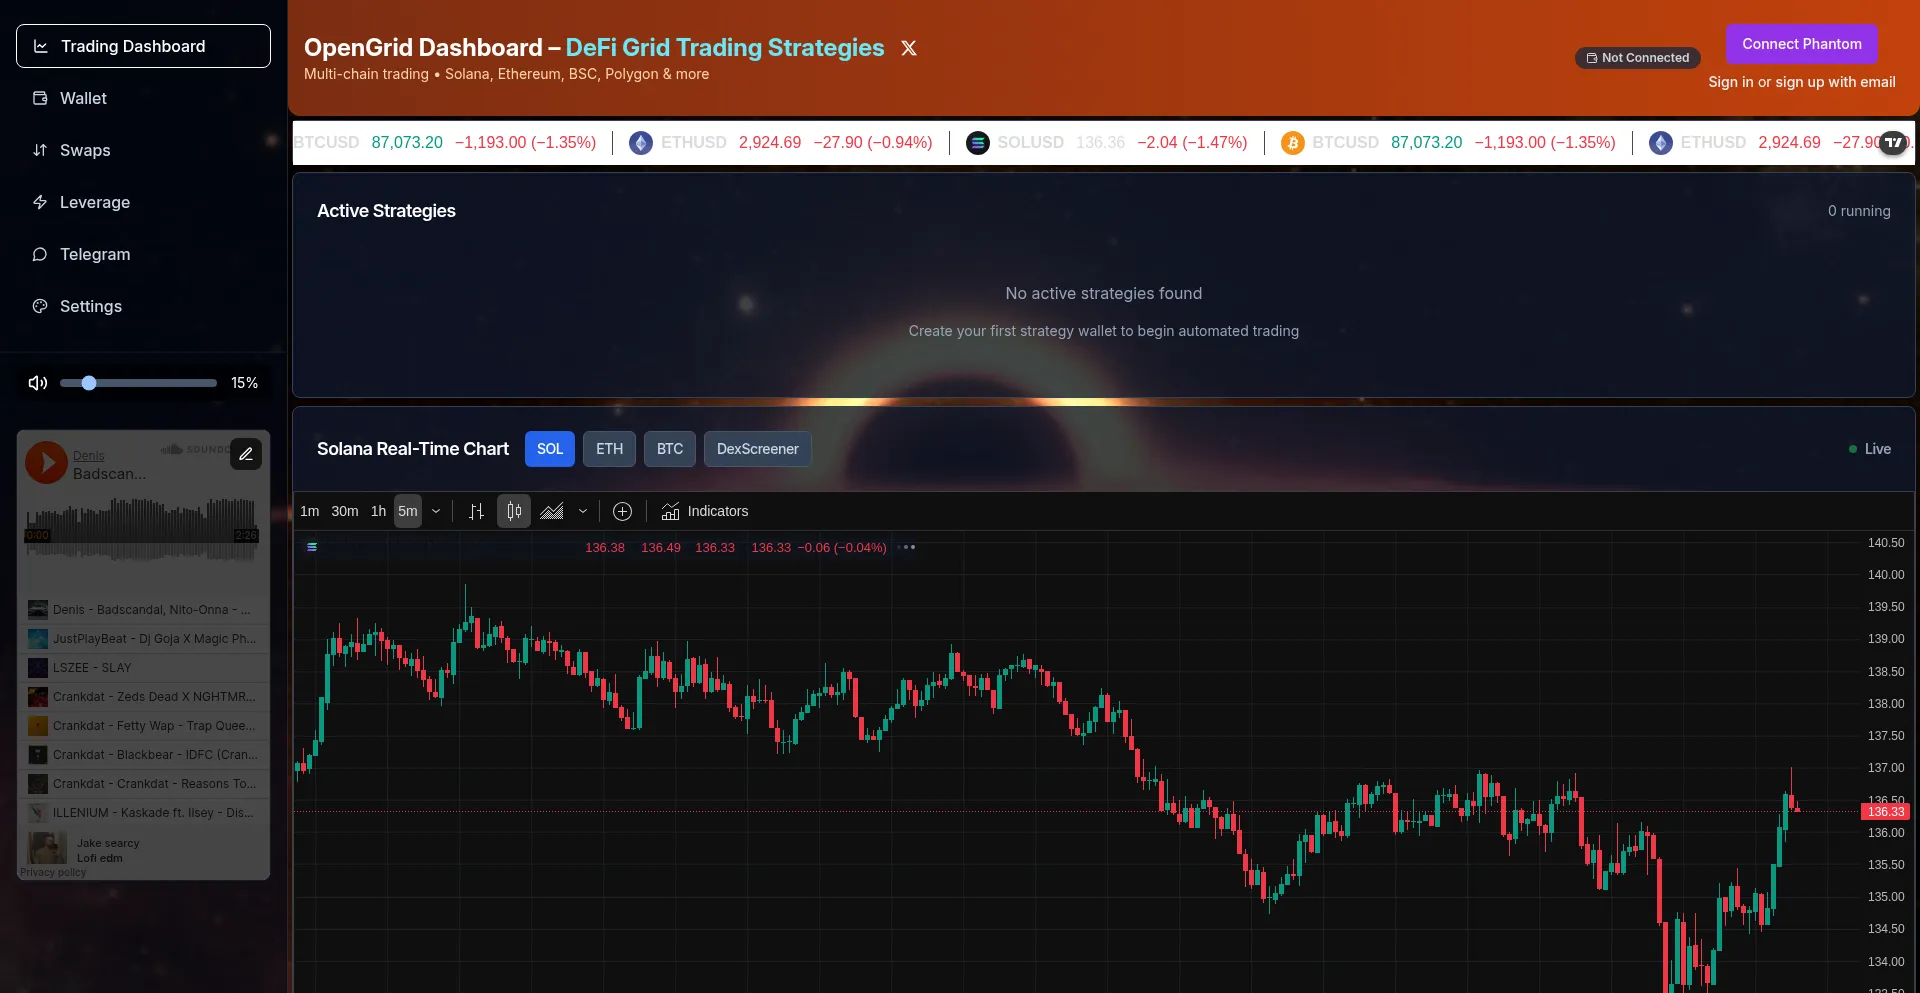This screenshot has height=993, width=1920.
Task: Click the TradingView logo on the ticker tape
Action: click(x=1893, y=142)
